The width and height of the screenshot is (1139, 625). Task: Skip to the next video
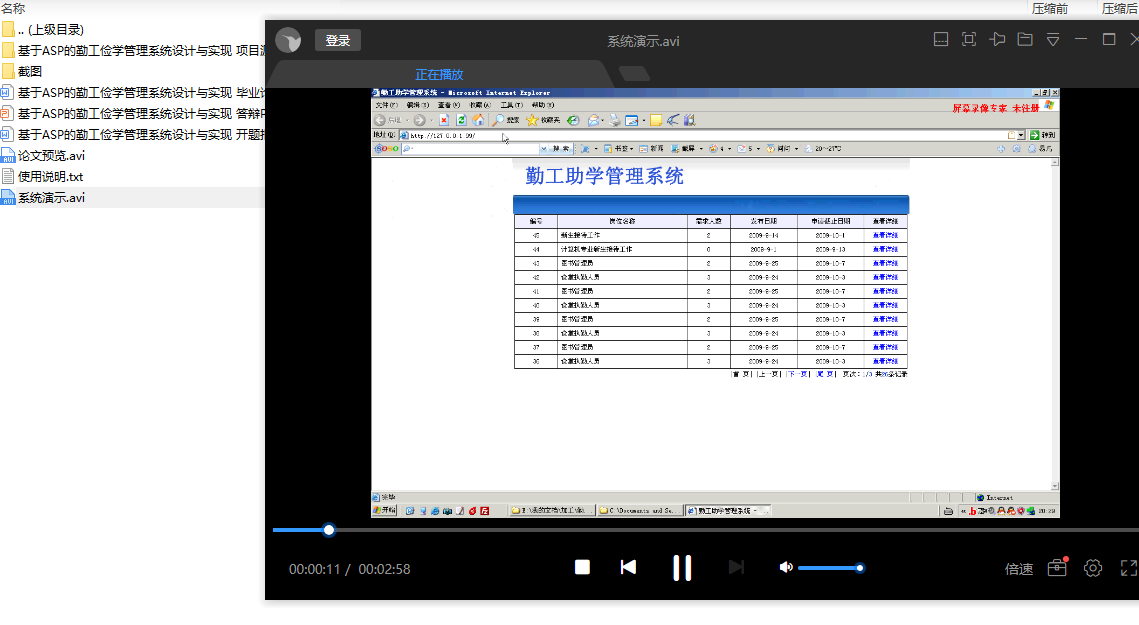click(x=736, y=567)
